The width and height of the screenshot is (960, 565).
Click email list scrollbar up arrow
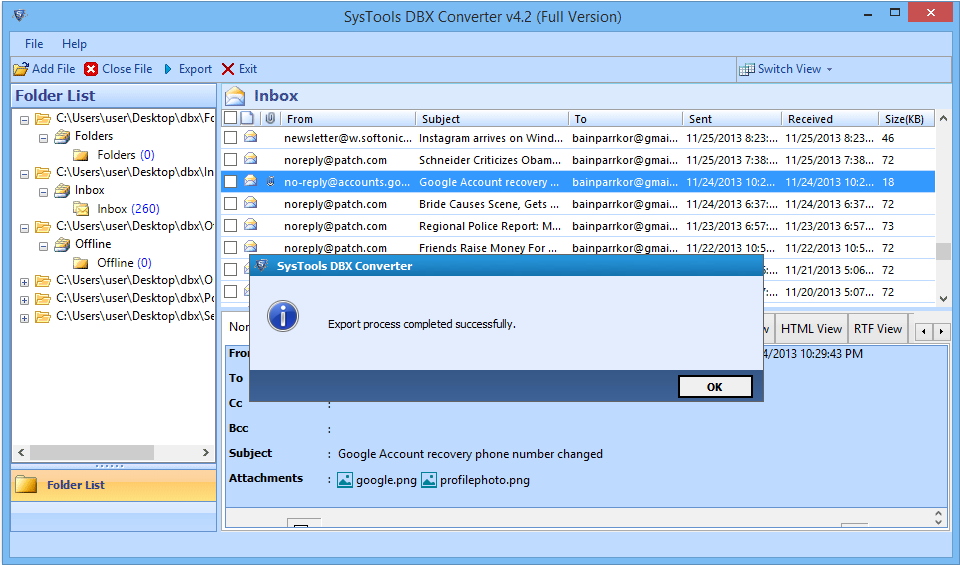click(943, 118)
